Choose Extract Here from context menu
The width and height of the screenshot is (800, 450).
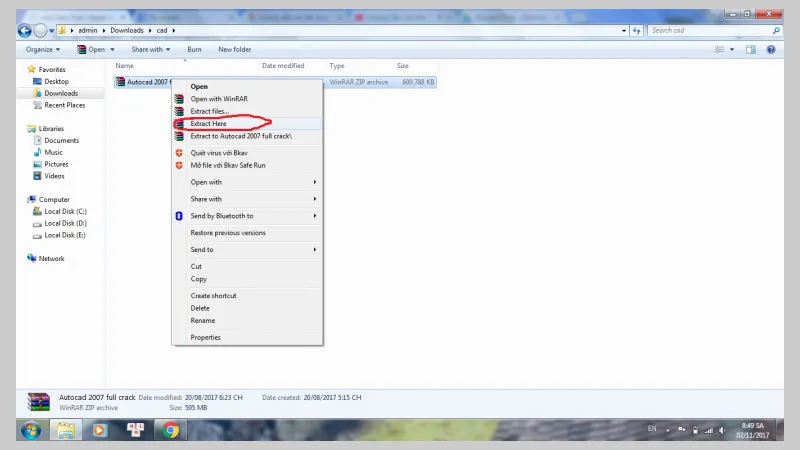pyautogui.click(x=209, y=123)
